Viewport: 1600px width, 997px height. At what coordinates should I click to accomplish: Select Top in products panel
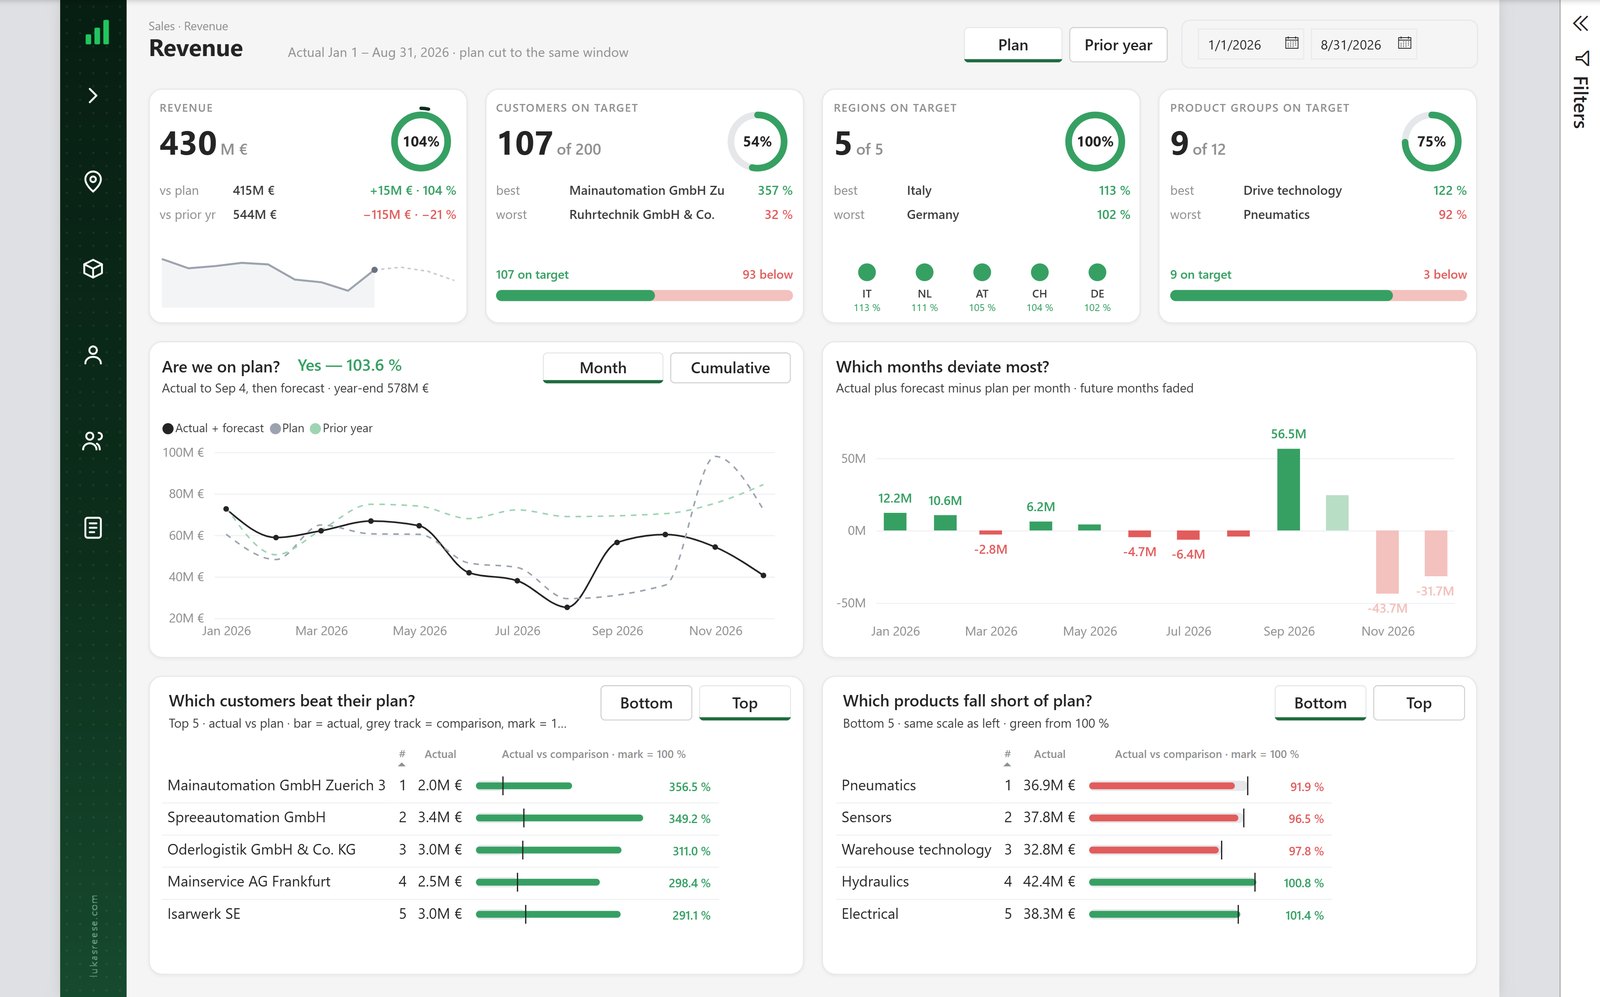tap(1419, 703)
